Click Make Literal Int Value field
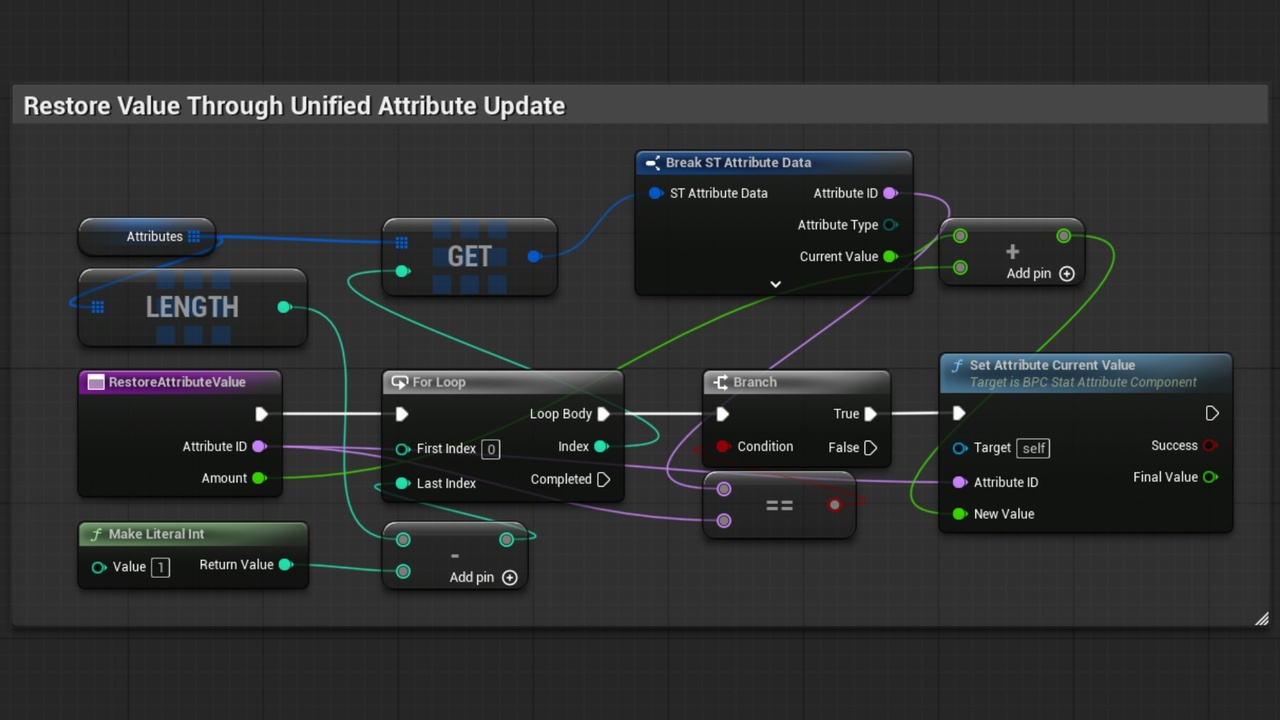This screenshot has width=1280, height=720. click(x=160, y=567)
